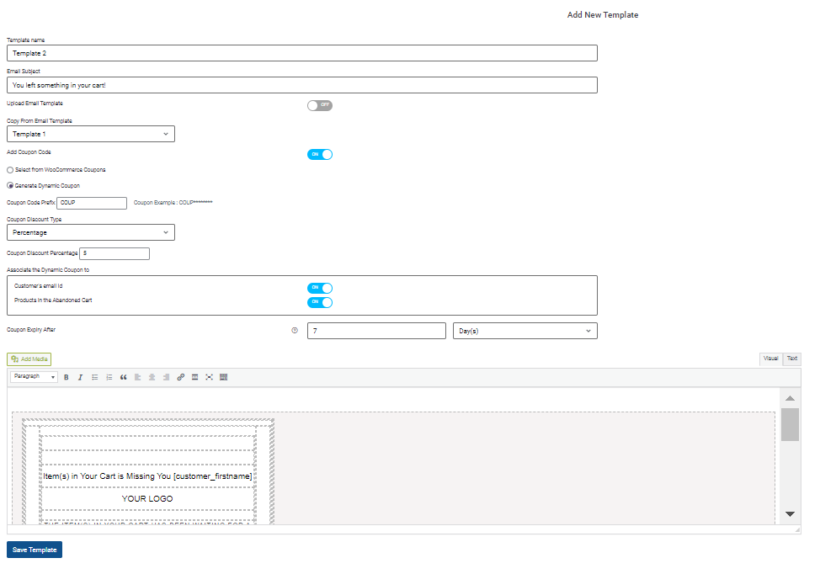Image resolution: width=820 pixels, height=574 pixels.
Task: Toggle the toolbar kitchen sink icon
Action: coord(223,377)
